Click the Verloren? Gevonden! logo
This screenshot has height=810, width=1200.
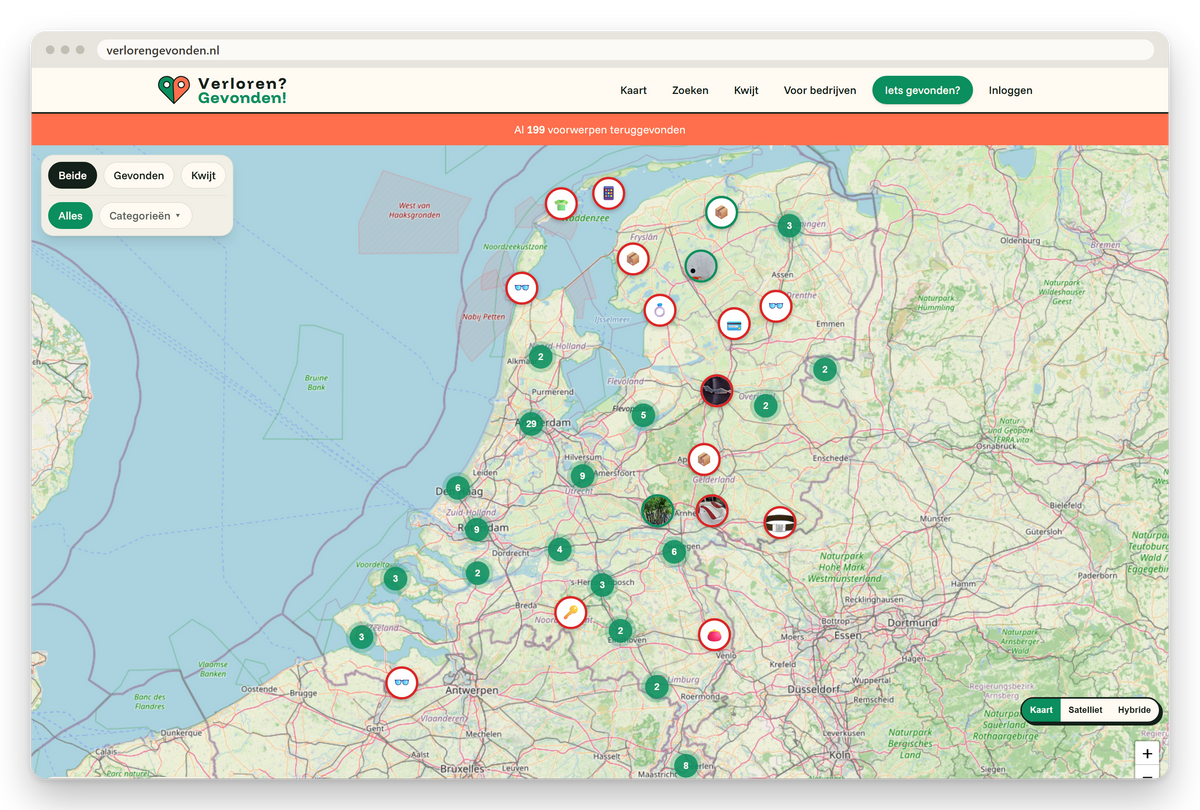coord(222,90)
